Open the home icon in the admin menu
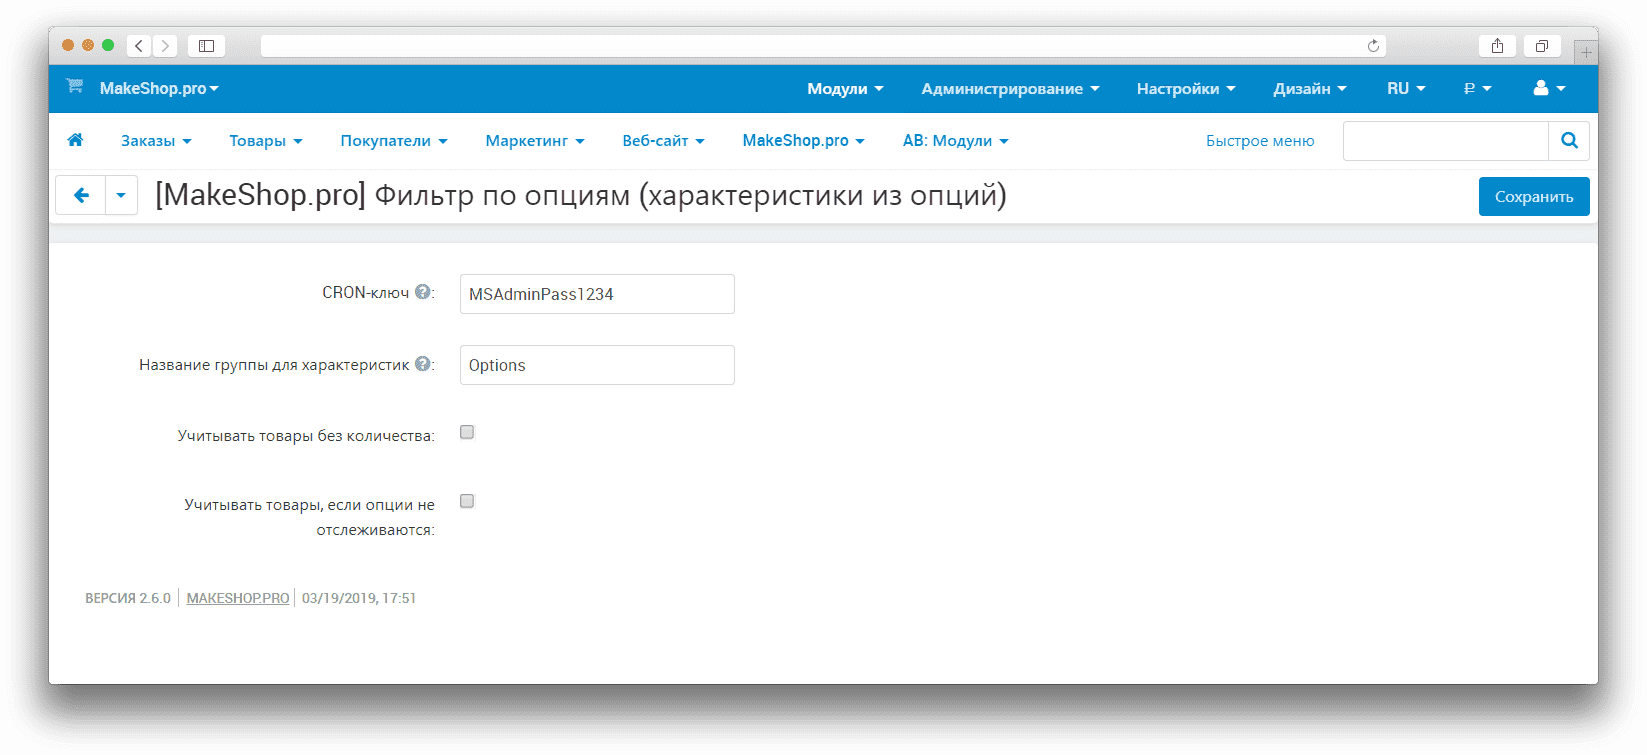This screenshot has height=755, width=1647. pyautogui.click(x=75, y=140)
